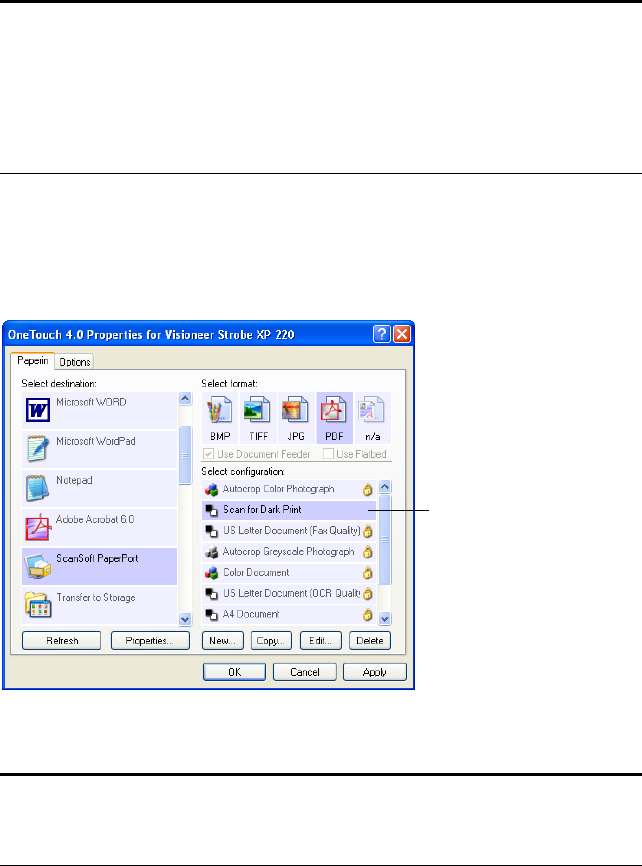The image size is (642, 866).
Task: Click the Autocrop Greyscale Photograph icon
Action: [x=212, y=552]
